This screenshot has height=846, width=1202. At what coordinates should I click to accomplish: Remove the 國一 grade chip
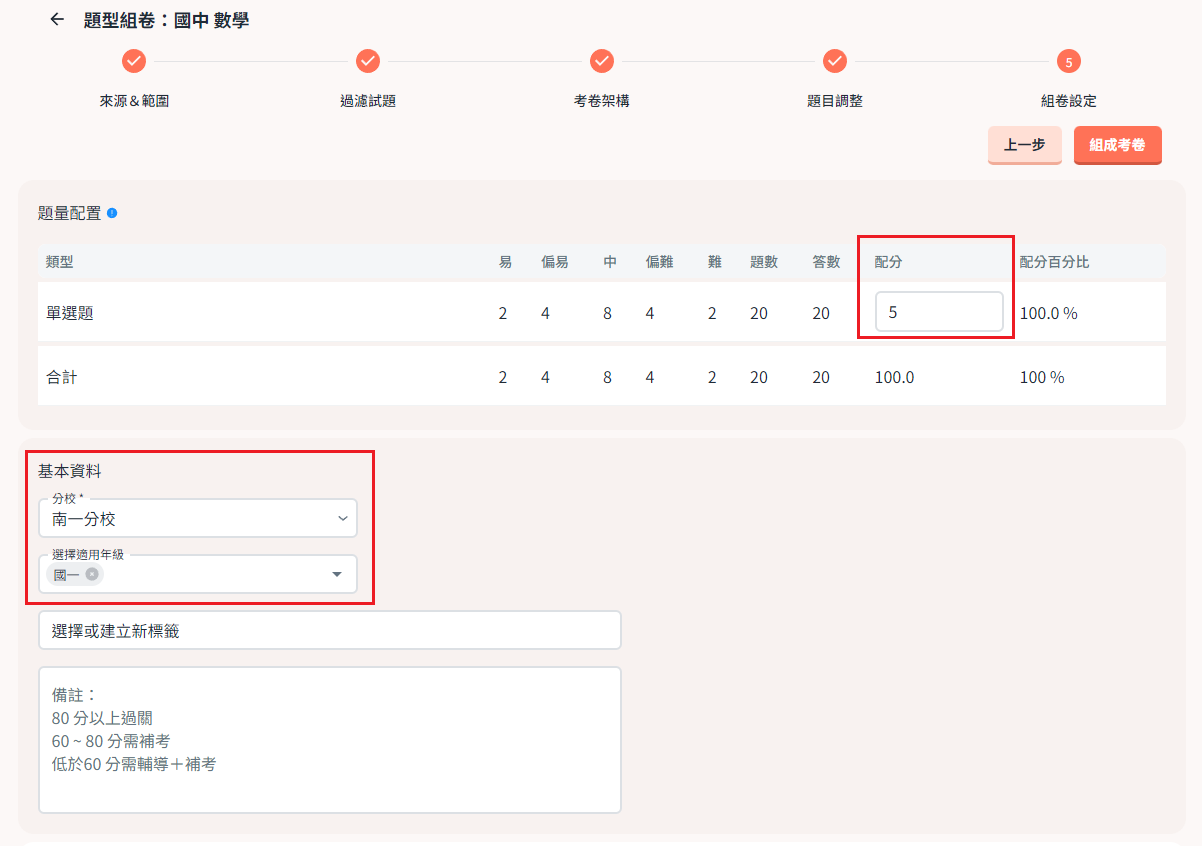pos(92,574)
